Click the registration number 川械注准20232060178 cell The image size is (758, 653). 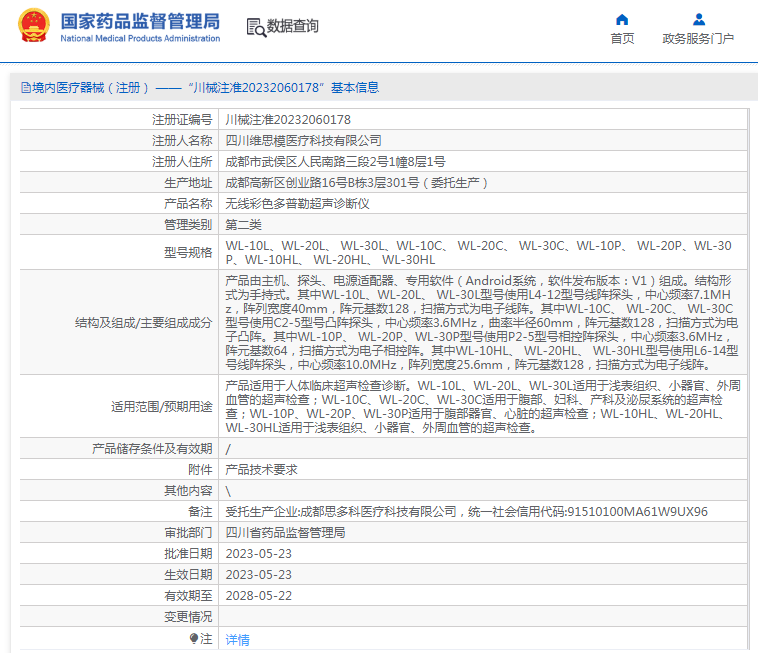click(x=288, y=119)
